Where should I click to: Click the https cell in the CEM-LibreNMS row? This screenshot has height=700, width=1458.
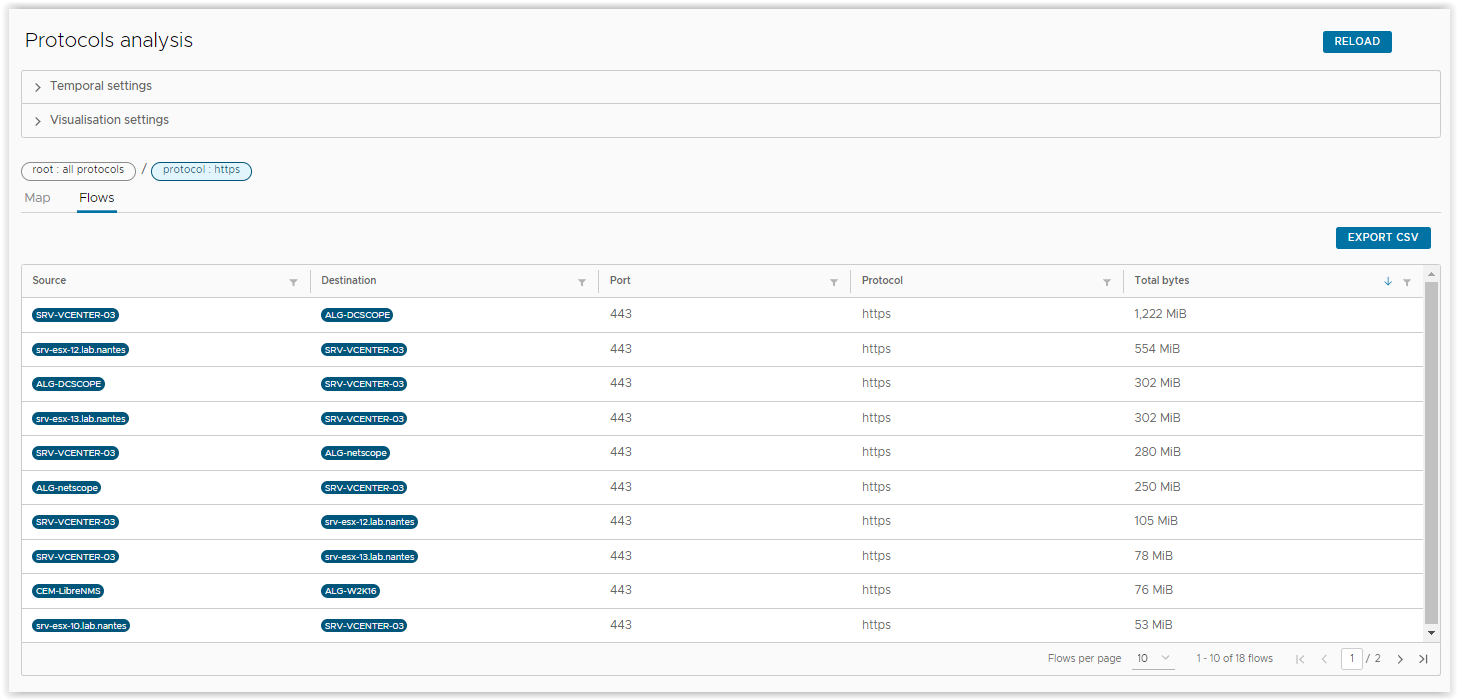coord(876,590)
